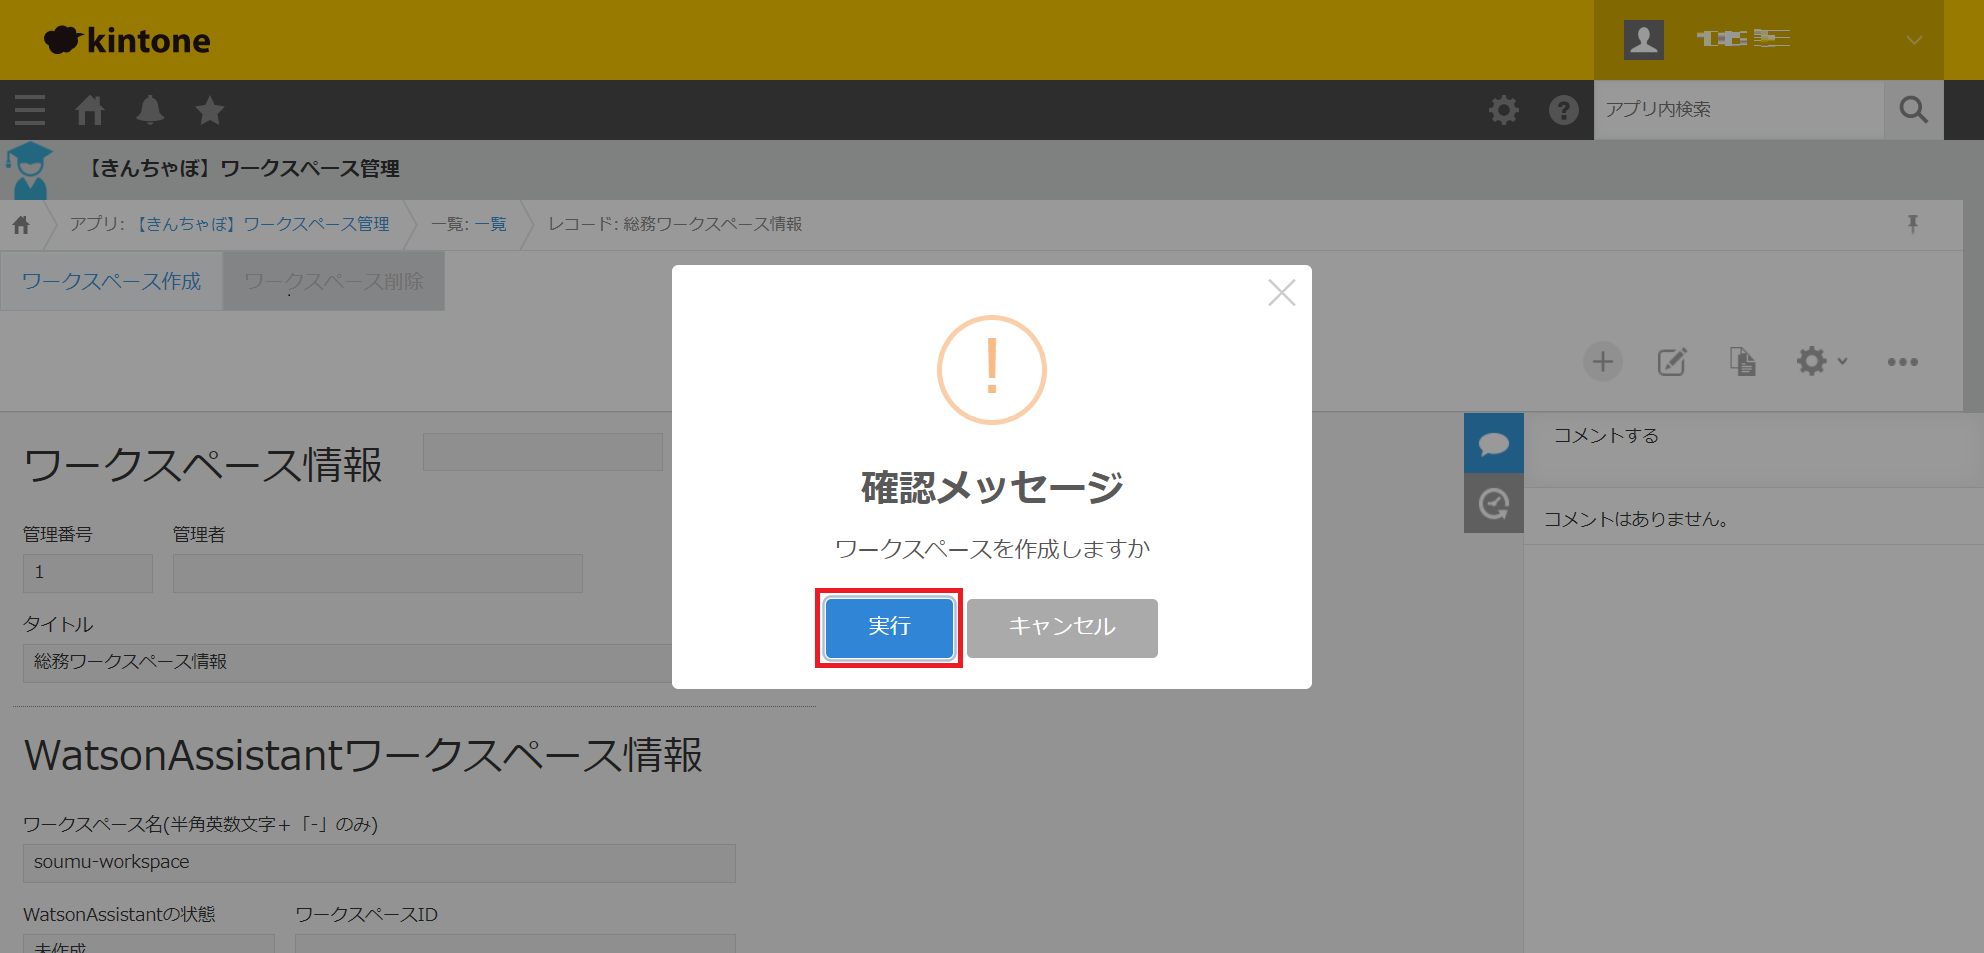Expand the user account dropdown
1984x953 pixels.
point(1913,40)
